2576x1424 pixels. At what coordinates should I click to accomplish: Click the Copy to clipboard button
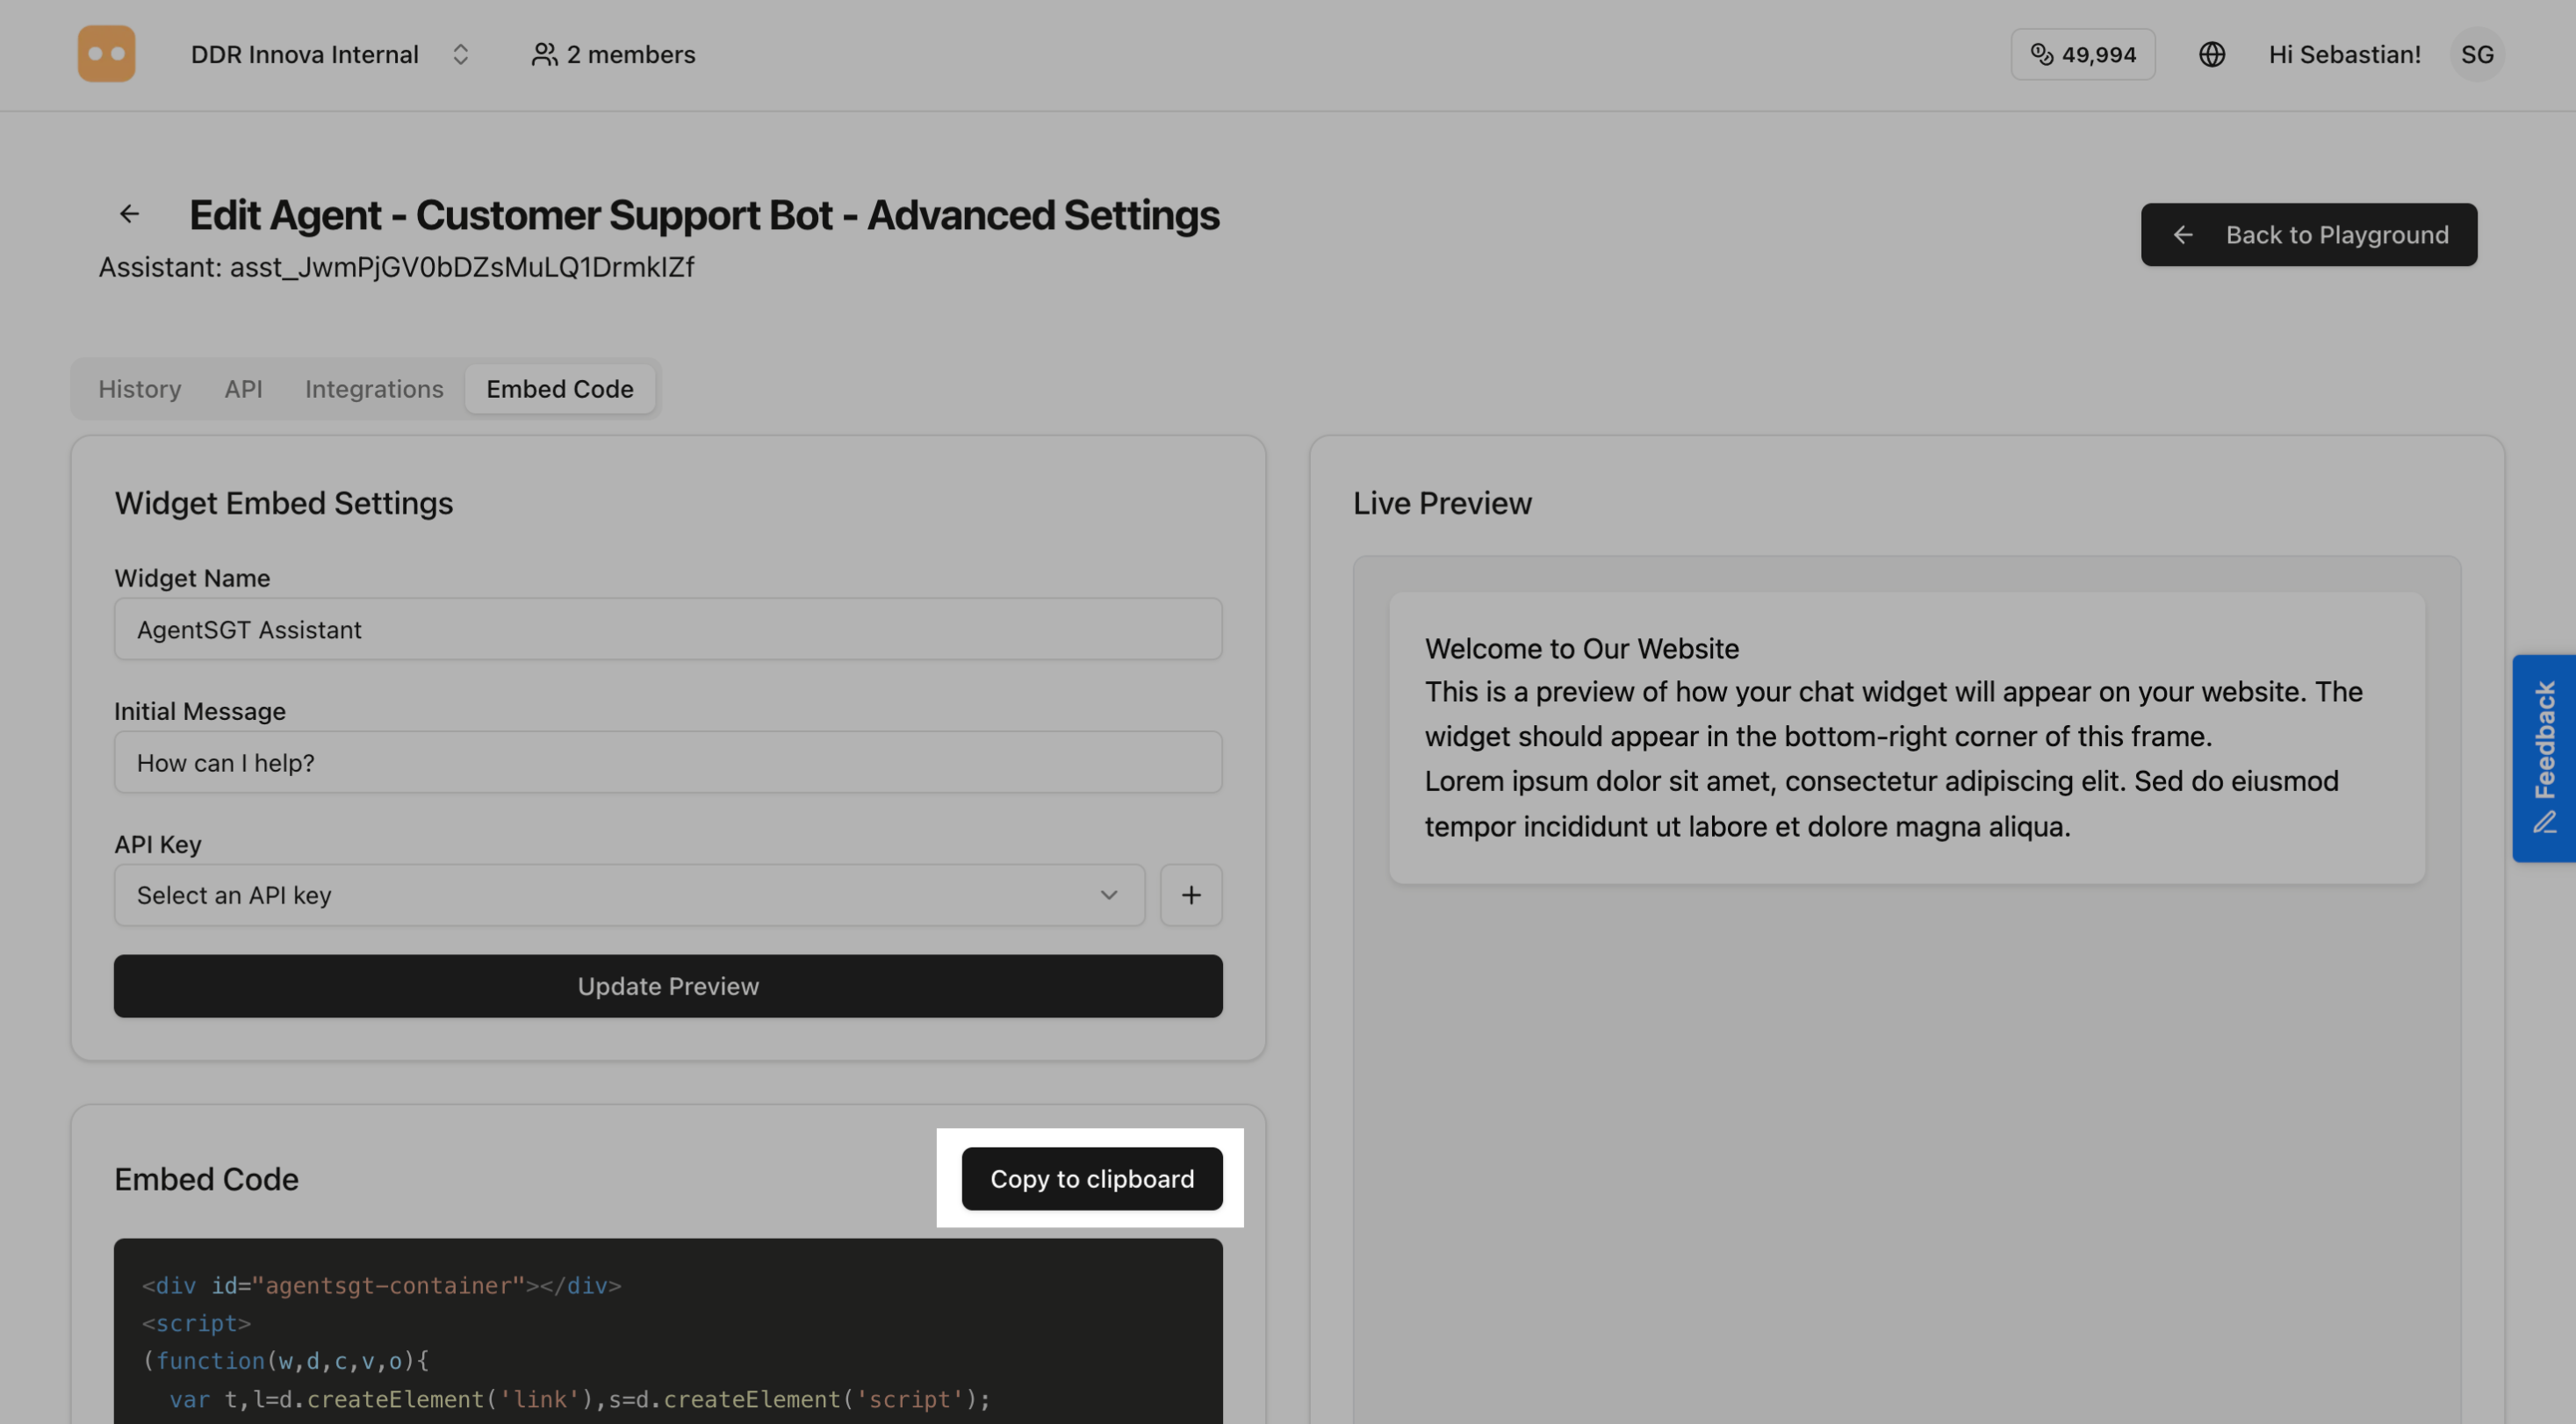tap(1092, 1179)
